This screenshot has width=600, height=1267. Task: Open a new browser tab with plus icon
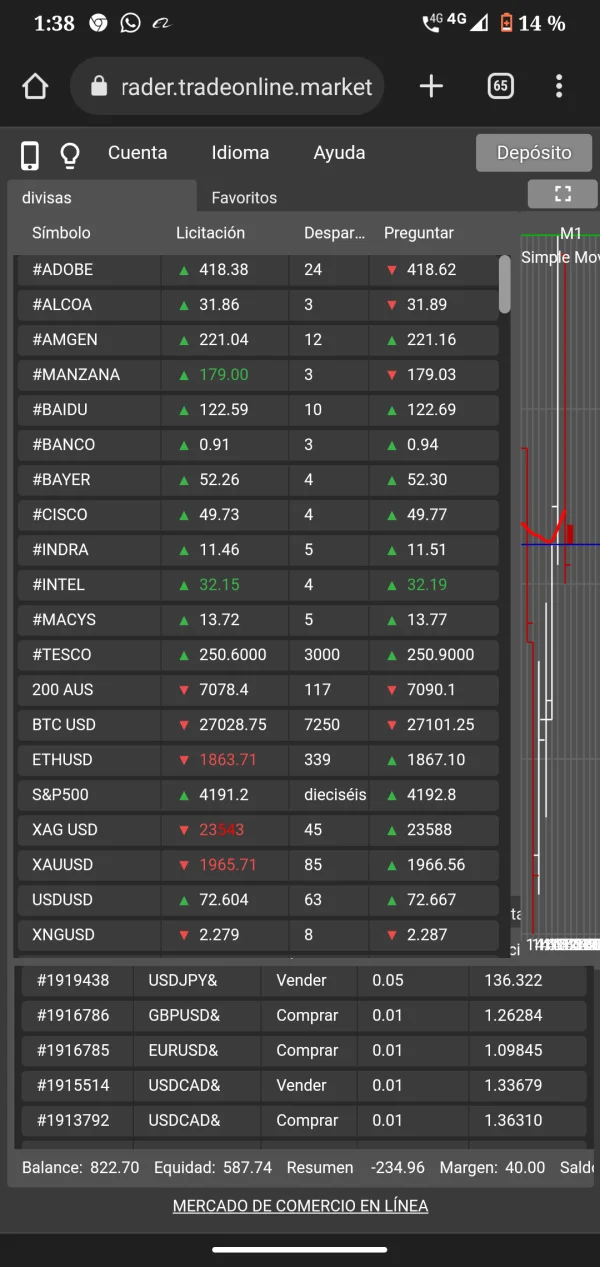coord(431,87)
